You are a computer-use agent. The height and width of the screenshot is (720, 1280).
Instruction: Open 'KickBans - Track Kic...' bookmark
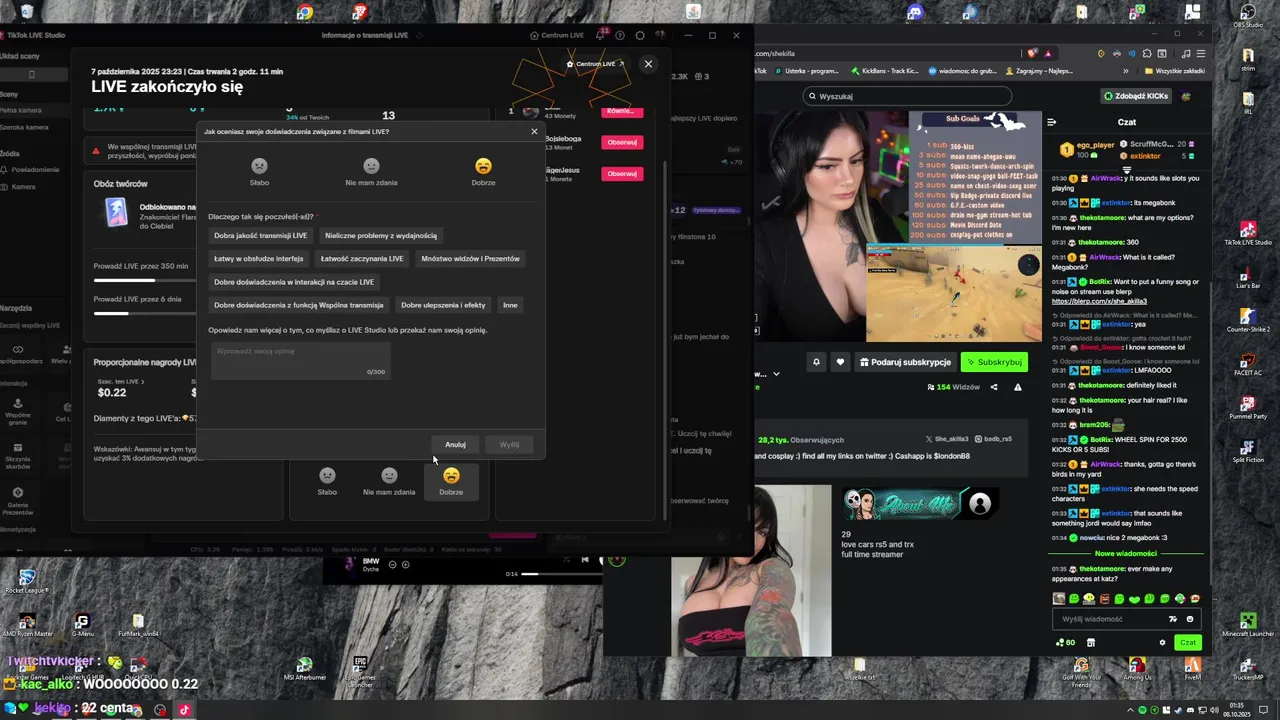(x=885, y=71)
